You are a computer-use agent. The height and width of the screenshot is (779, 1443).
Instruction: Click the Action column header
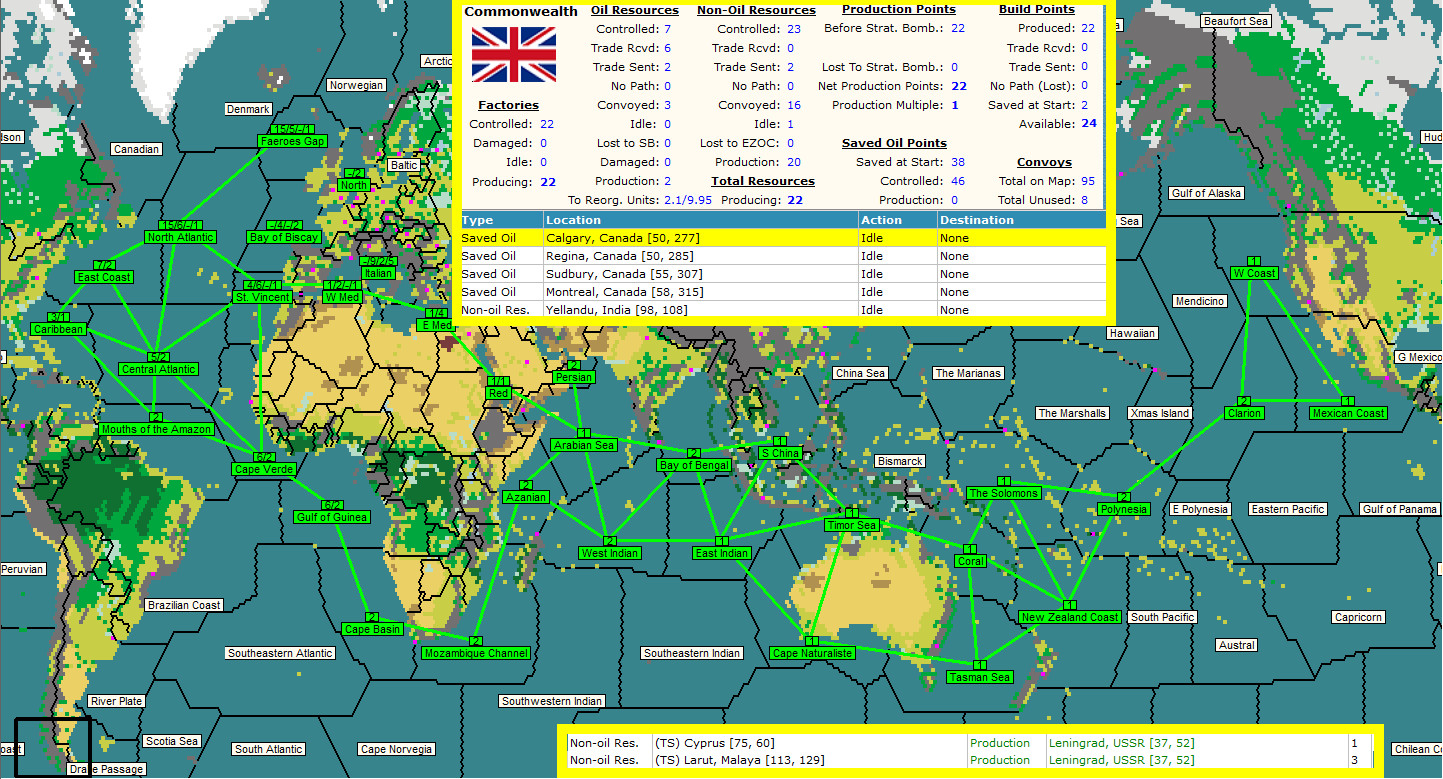896,220
